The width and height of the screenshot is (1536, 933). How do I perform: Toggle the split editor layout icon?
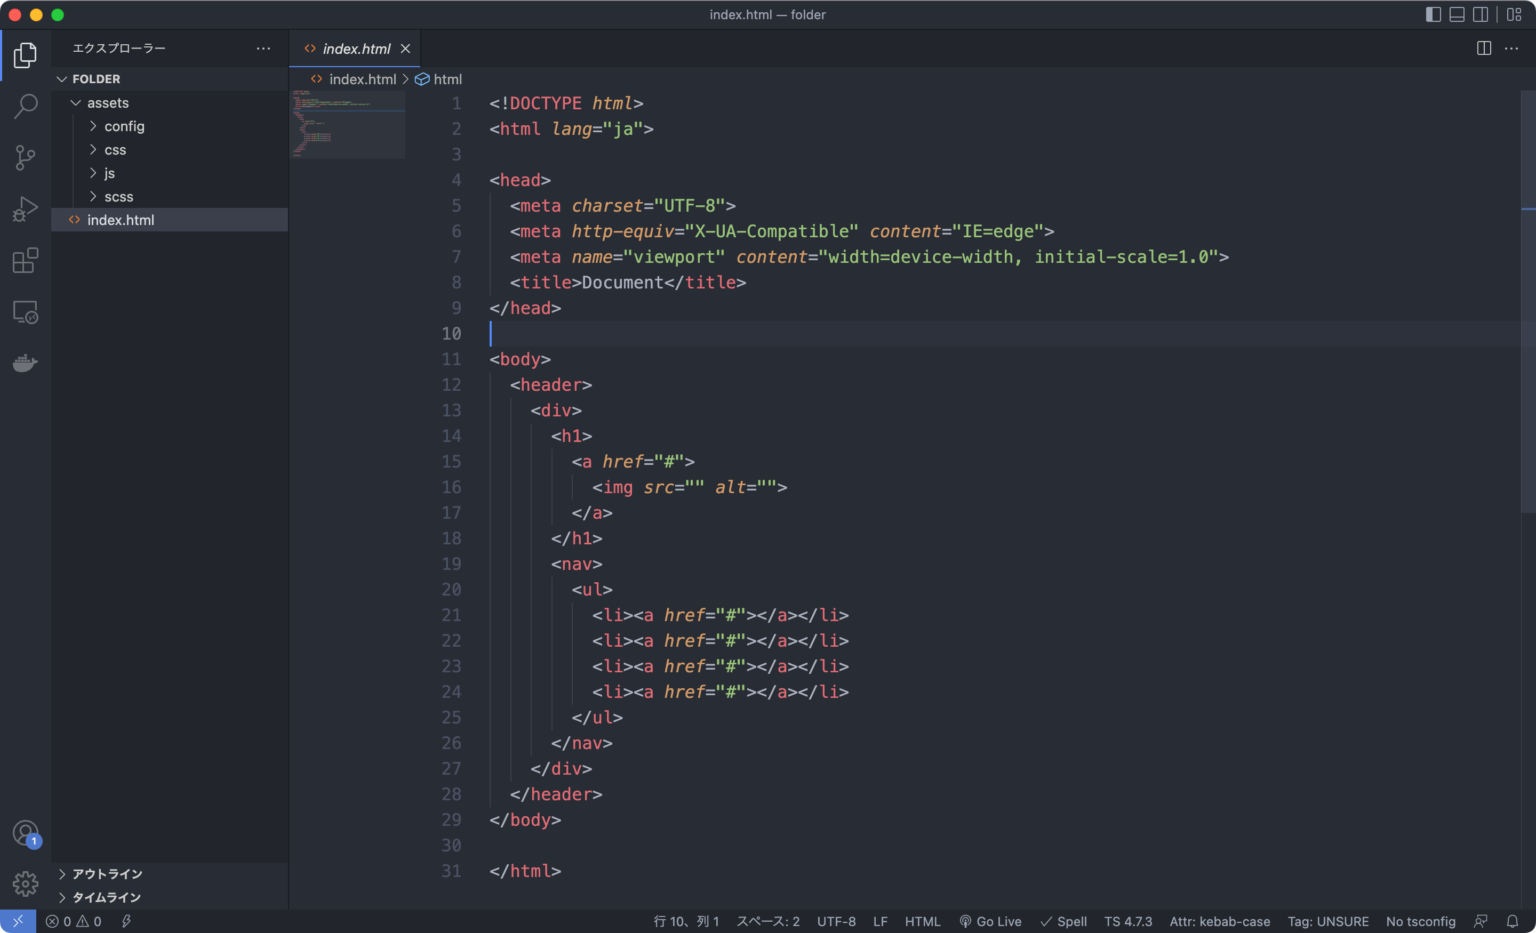1482,48
